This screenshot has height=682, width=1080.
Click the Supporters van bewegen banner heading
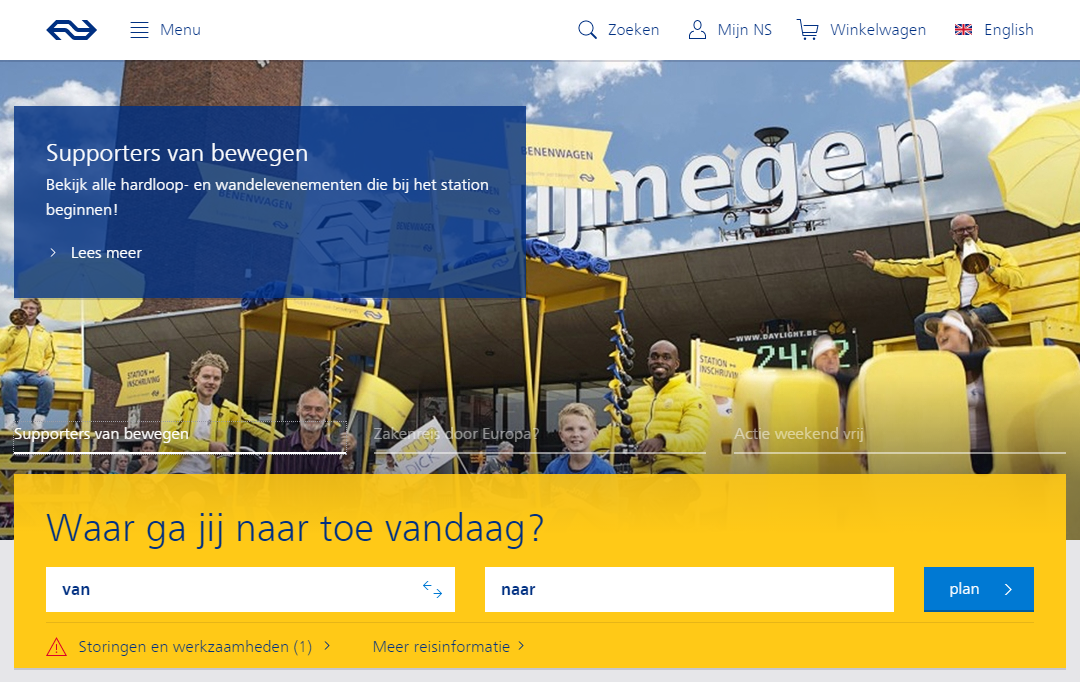click(177, 153)
